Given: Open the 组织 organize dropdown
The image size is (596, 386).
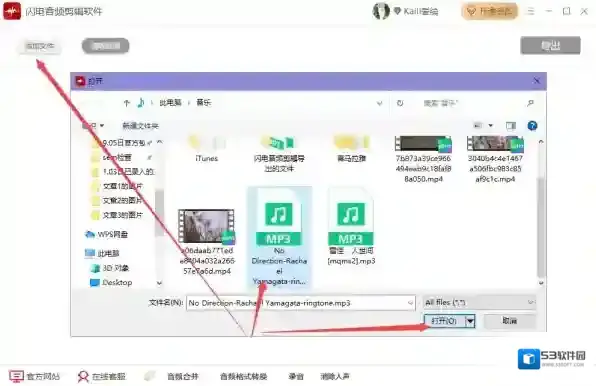Looking at the screenshot, I should point(93,125).
